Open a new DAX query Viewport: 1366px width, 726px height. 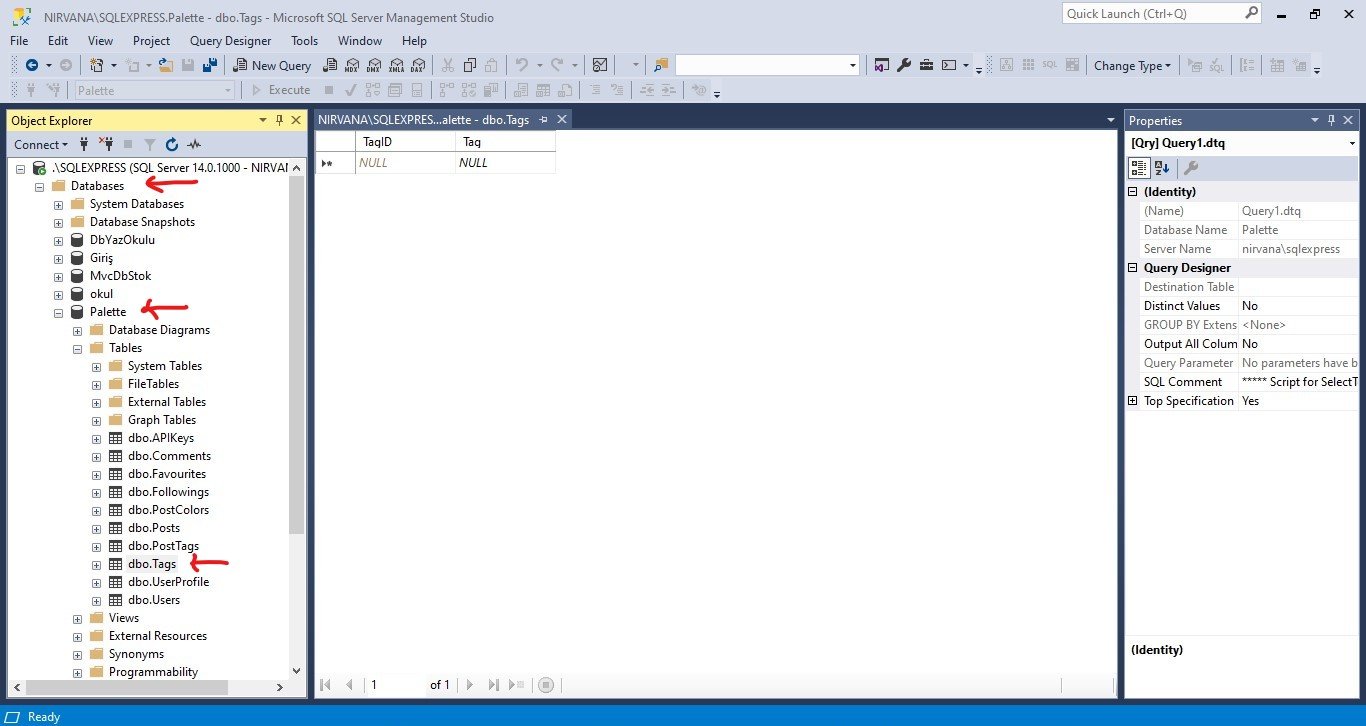(x=418, y=65)
